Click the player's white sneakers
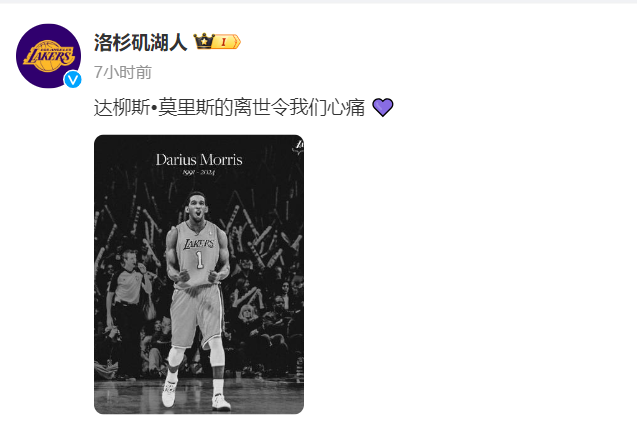 [195, 395]
